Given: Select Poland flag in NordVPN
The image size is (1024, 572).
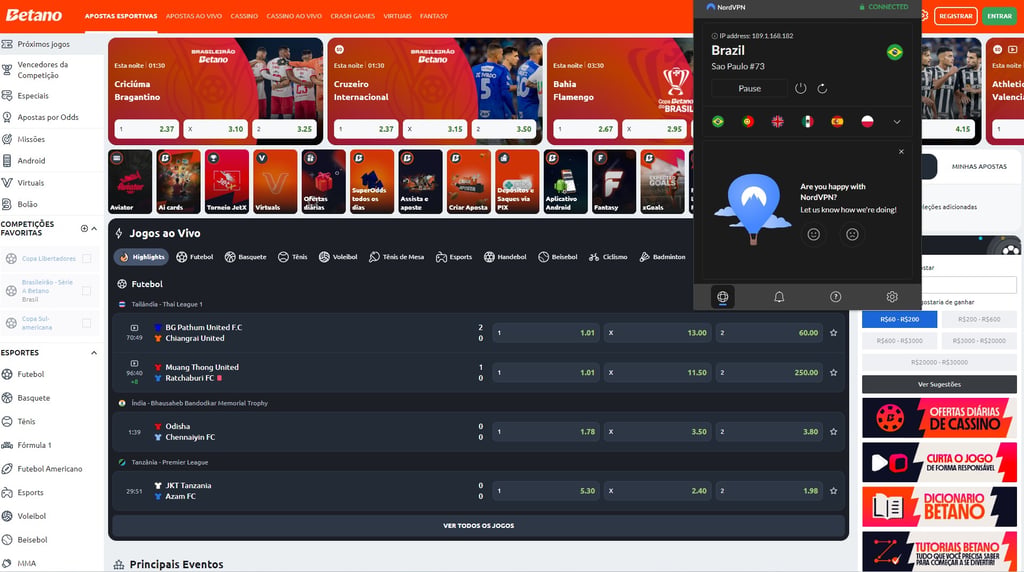Looking at the screenshot, I should coord(867,121).
